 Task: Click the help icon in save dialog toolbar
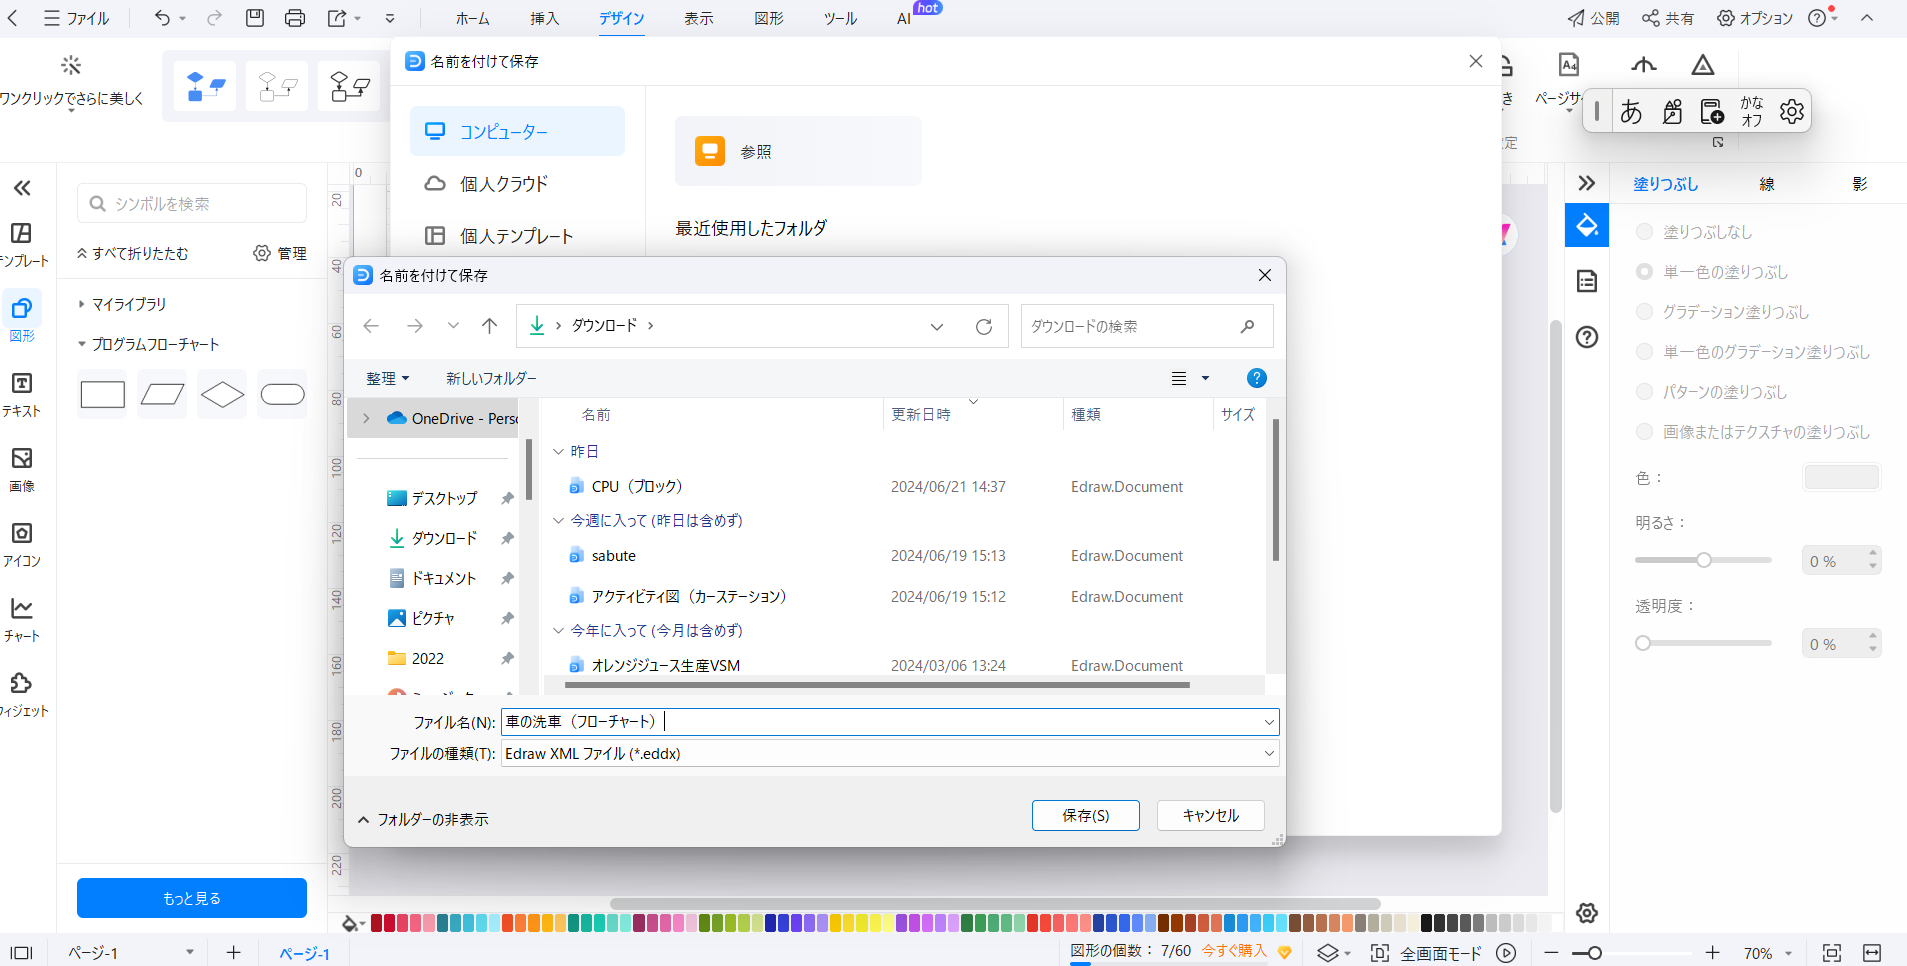[1257, 378]
